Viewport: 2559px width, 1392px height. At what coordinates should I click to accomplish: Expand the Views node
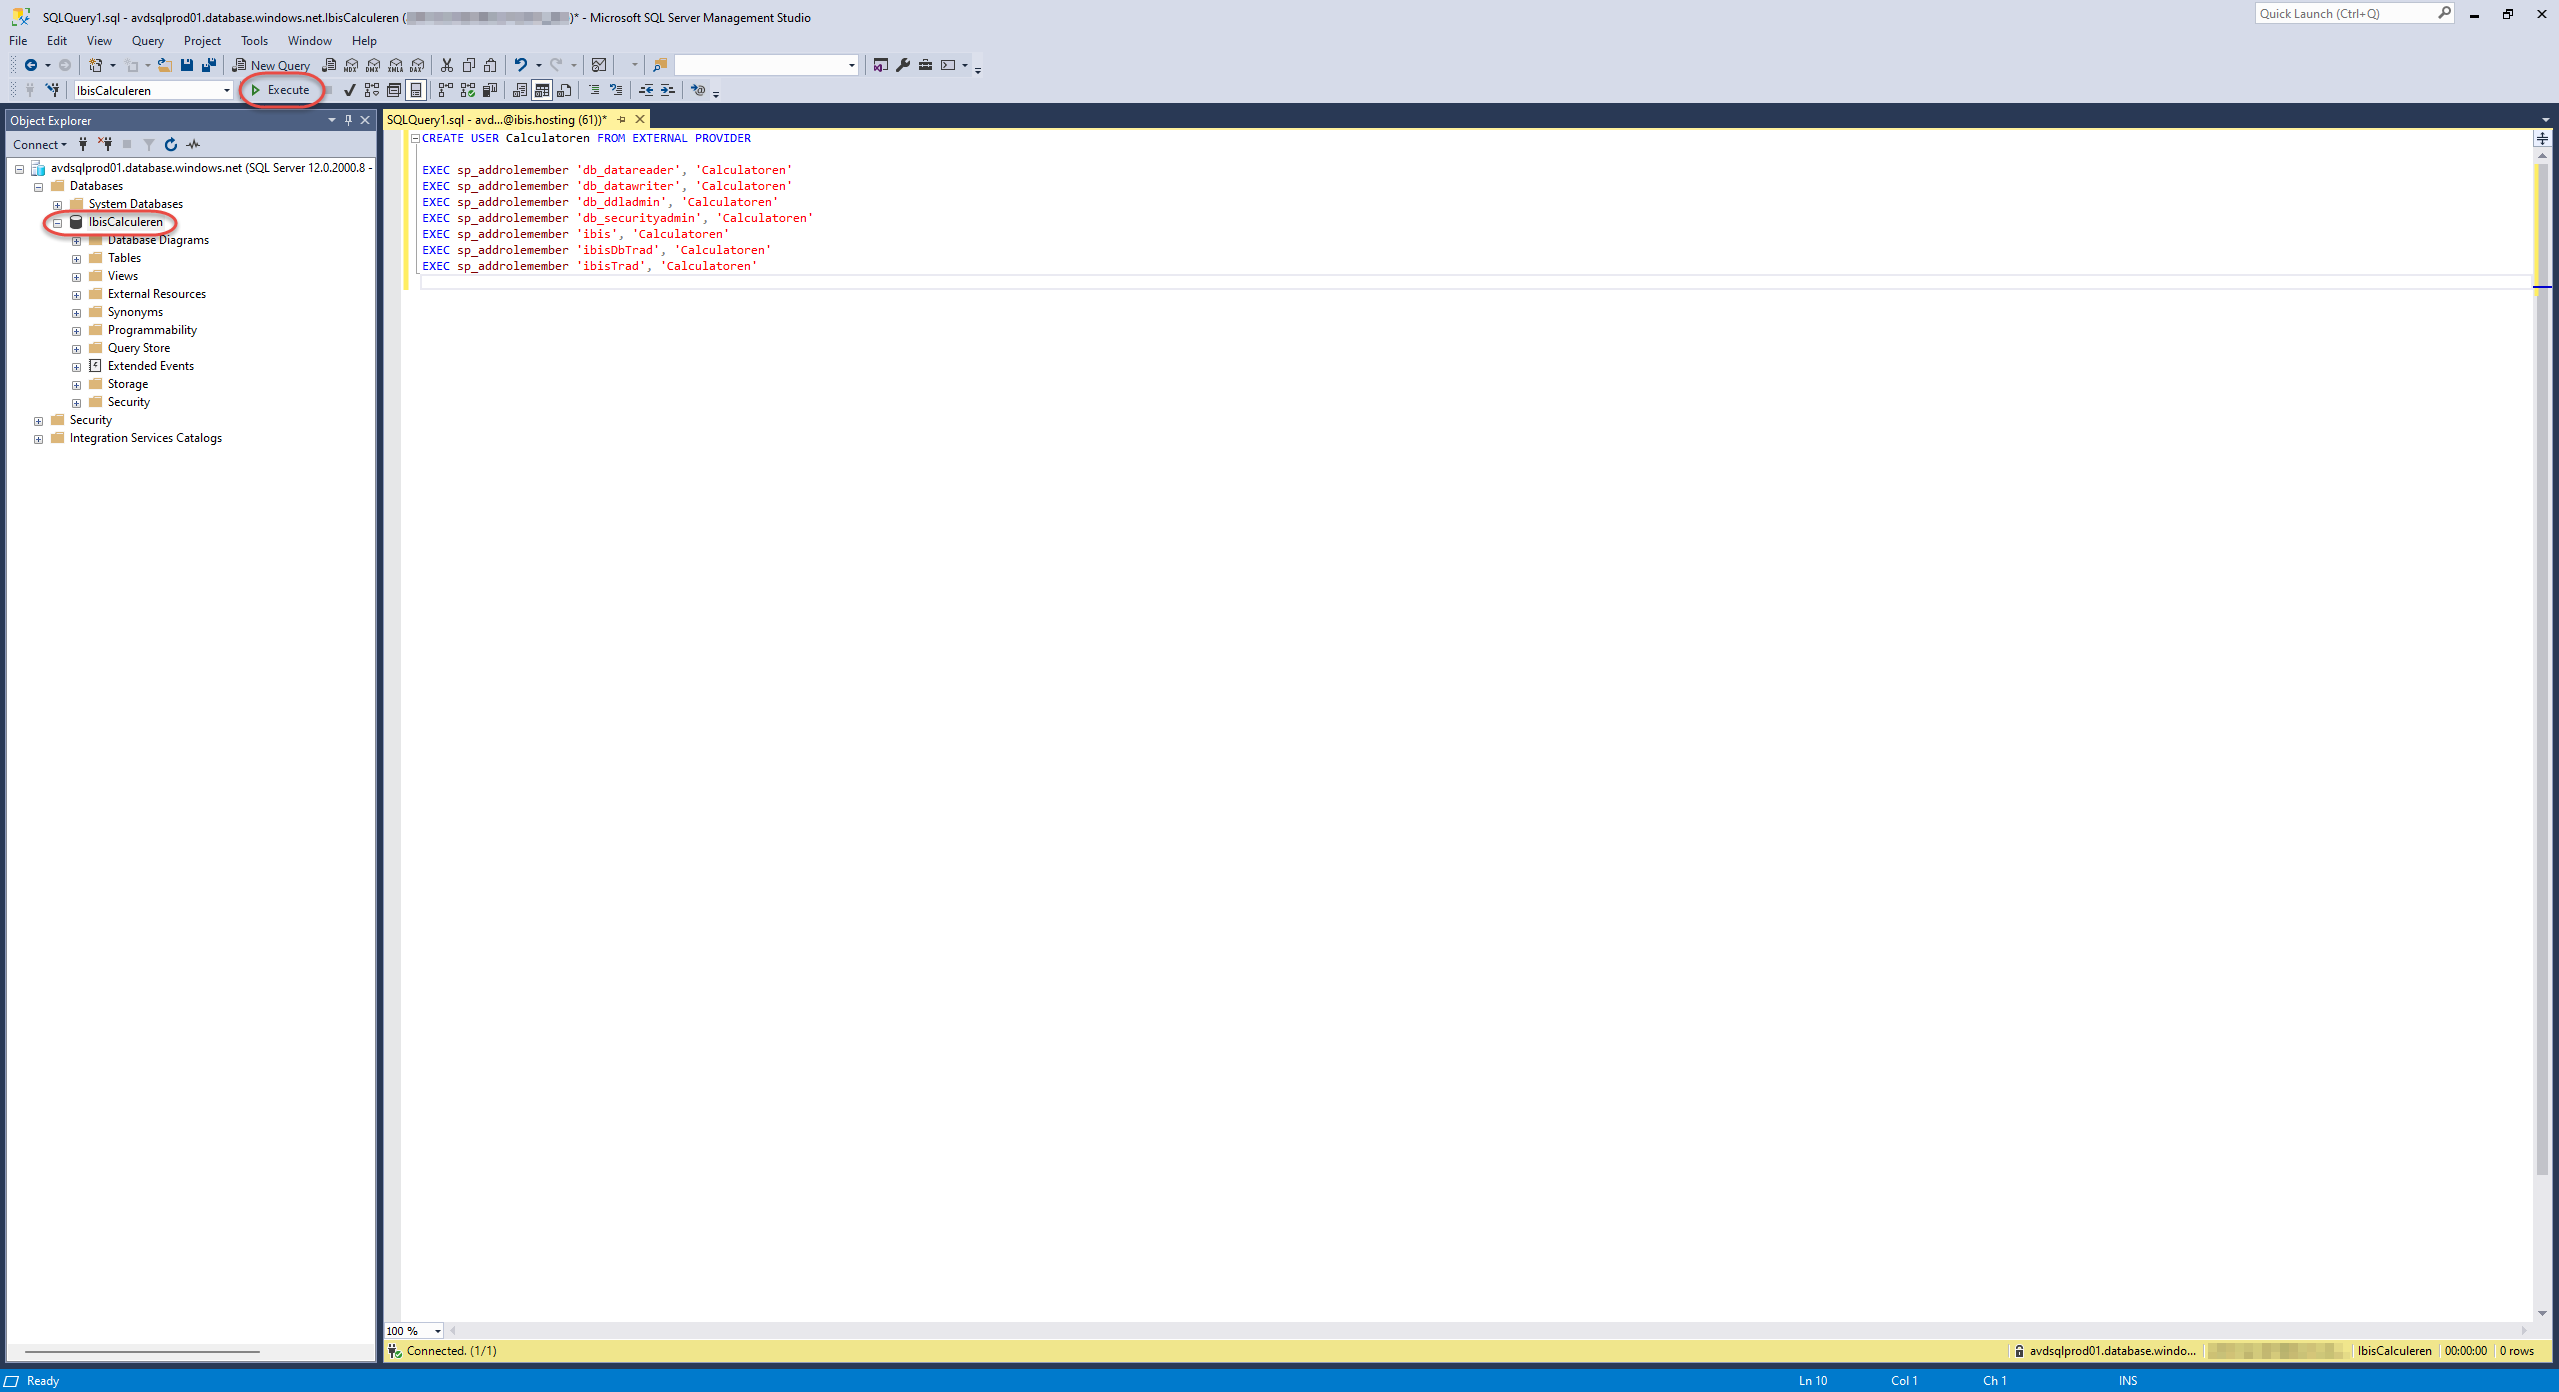77,276
